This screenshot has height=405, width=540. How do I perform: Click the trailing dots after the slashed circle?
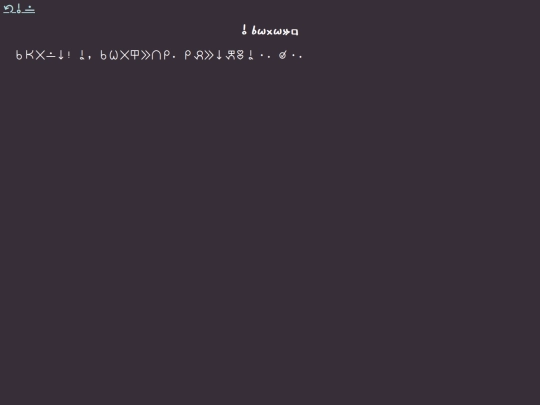297,56
